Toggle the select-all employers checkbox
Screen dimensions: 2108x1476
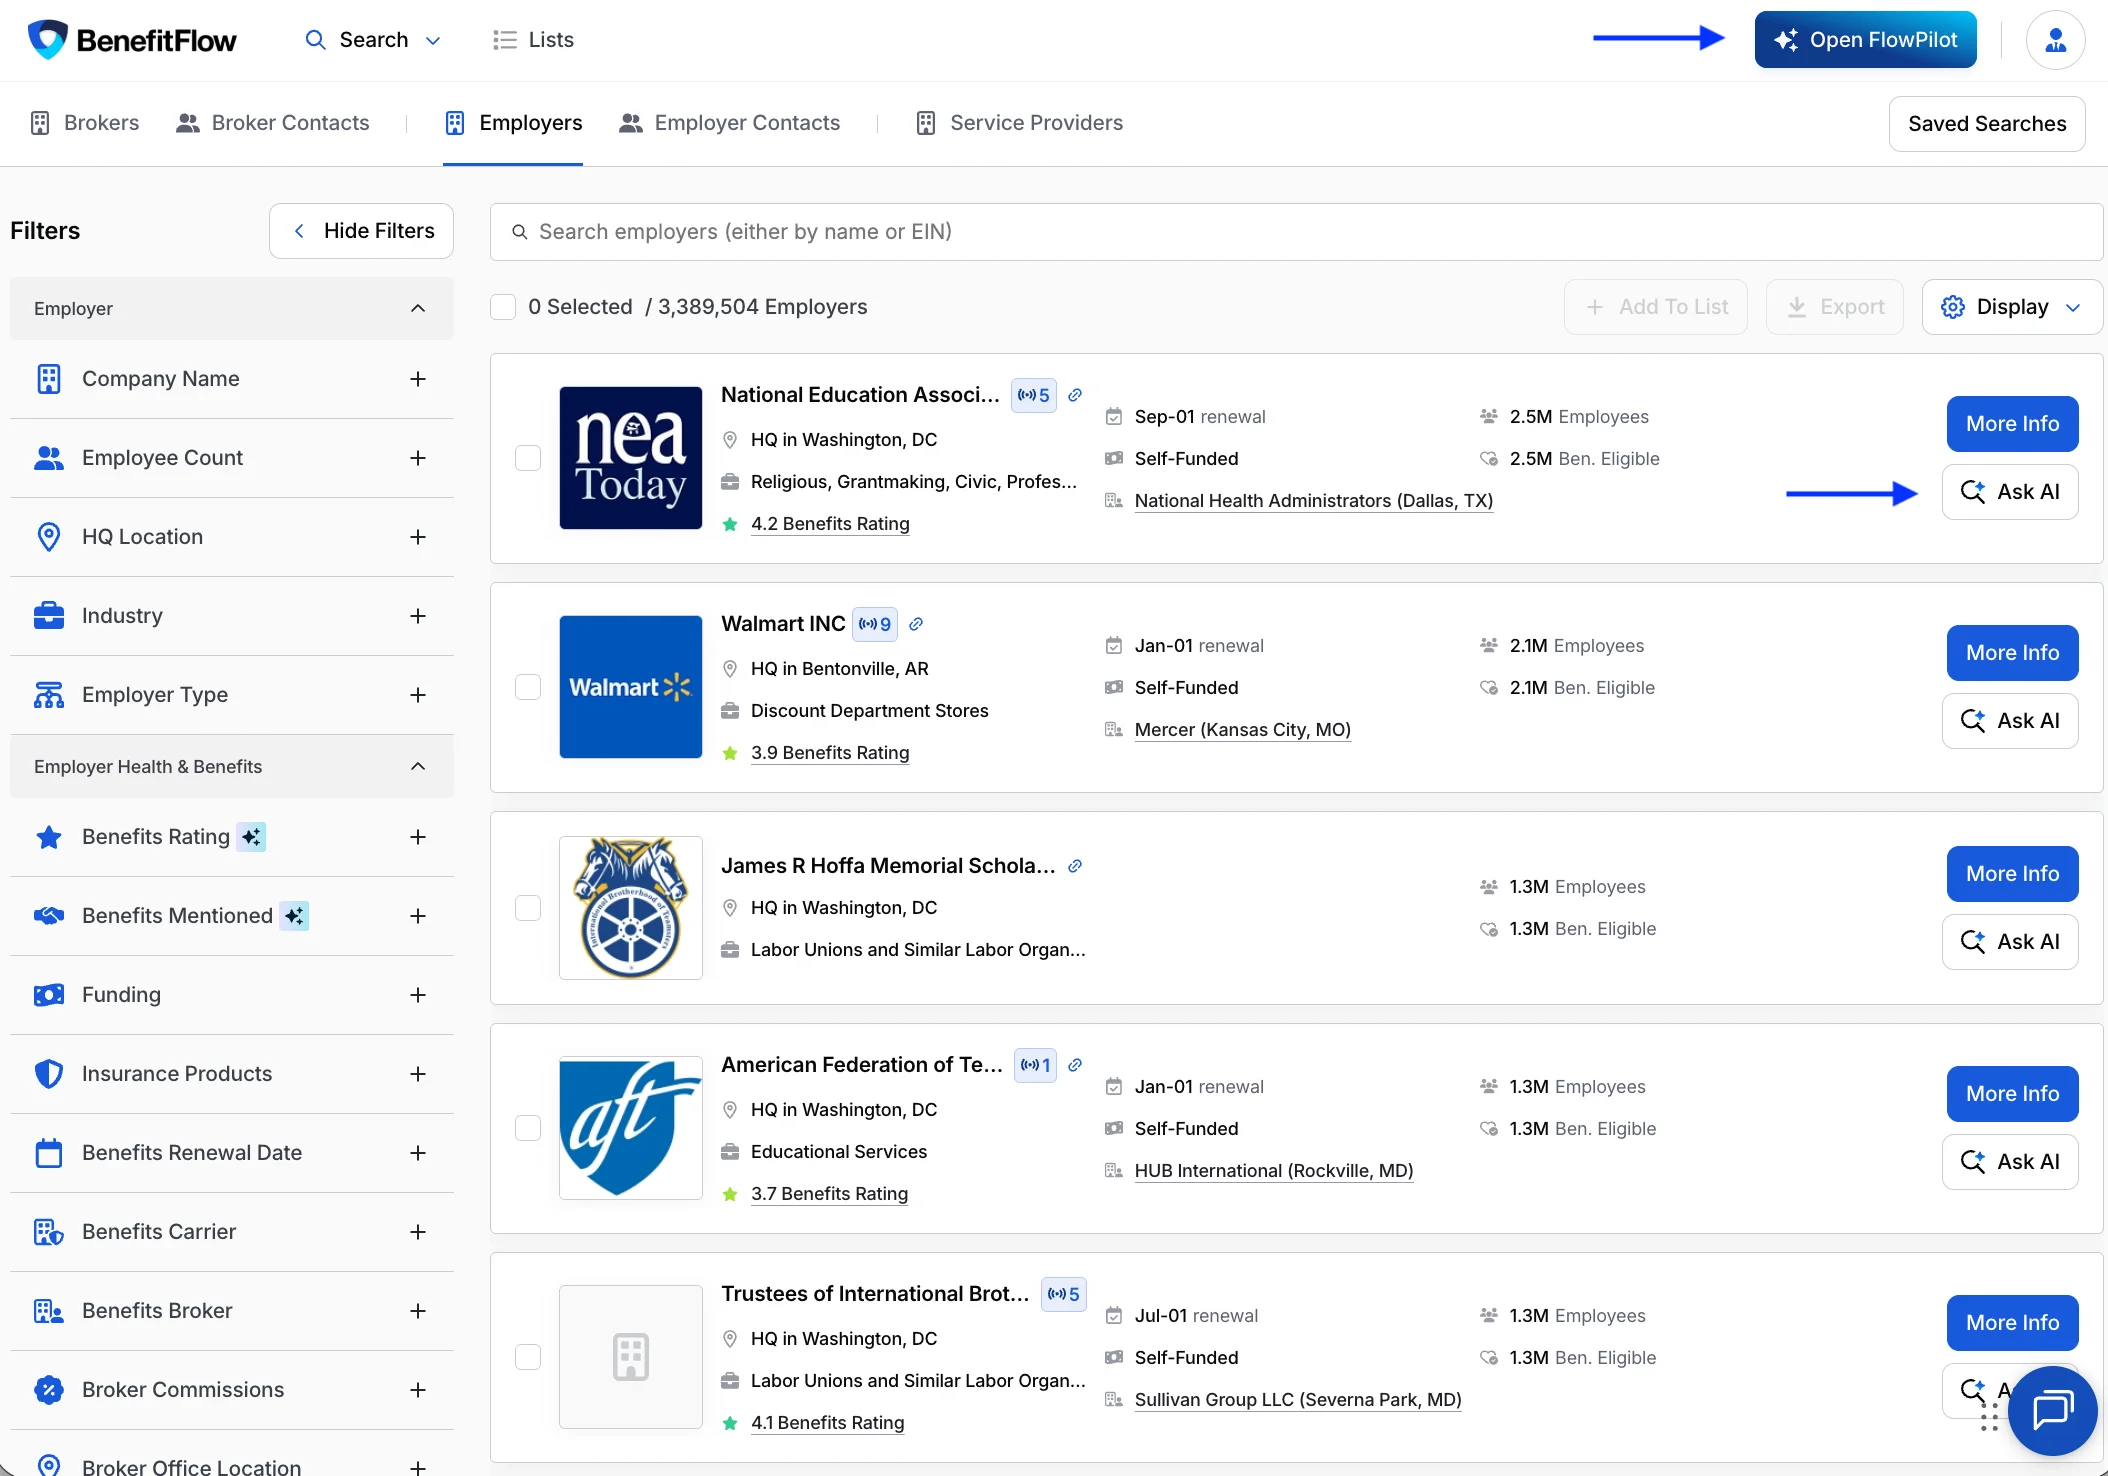503,307
